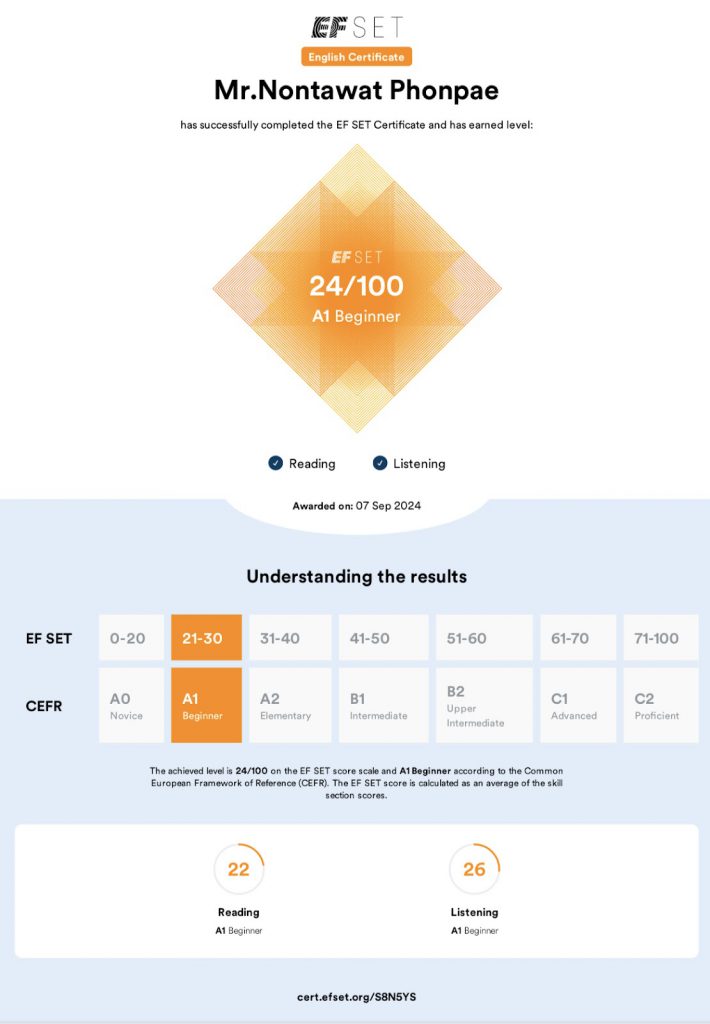Image resolution: width=710 pixels, height=1024 pixels.
Task: Click the diamond badge showing 24/100
Action: (356, 288)
